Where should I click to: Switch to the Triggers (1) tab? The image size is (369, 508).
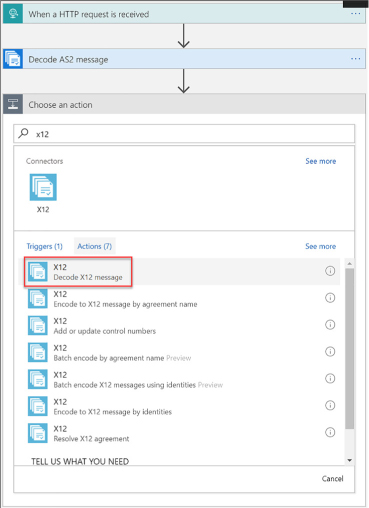click(x=44, y=246)
